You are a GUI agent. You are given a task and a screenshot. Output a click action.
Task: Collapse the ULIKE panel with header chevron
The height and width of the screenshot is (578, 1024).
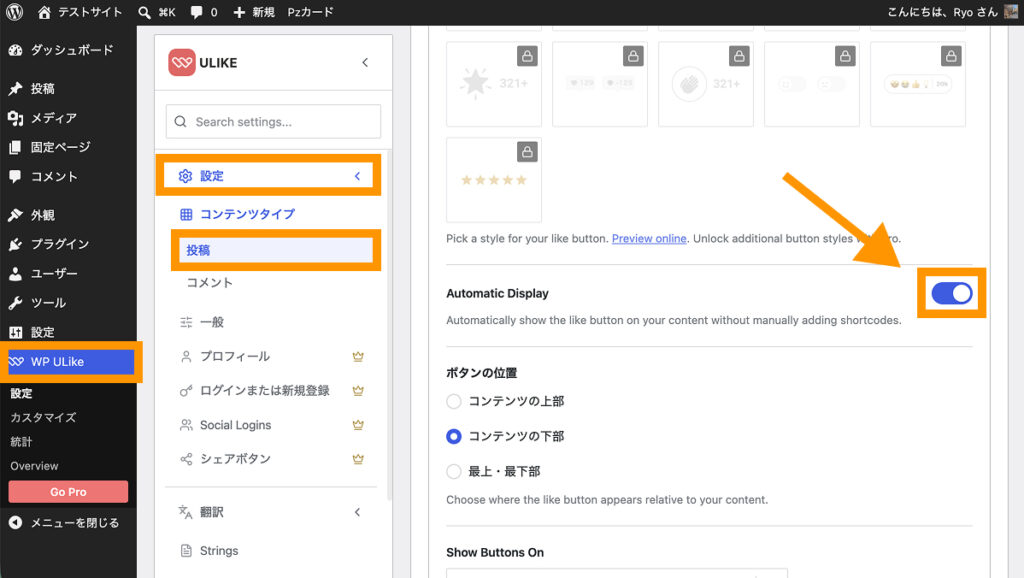[365, 63]
